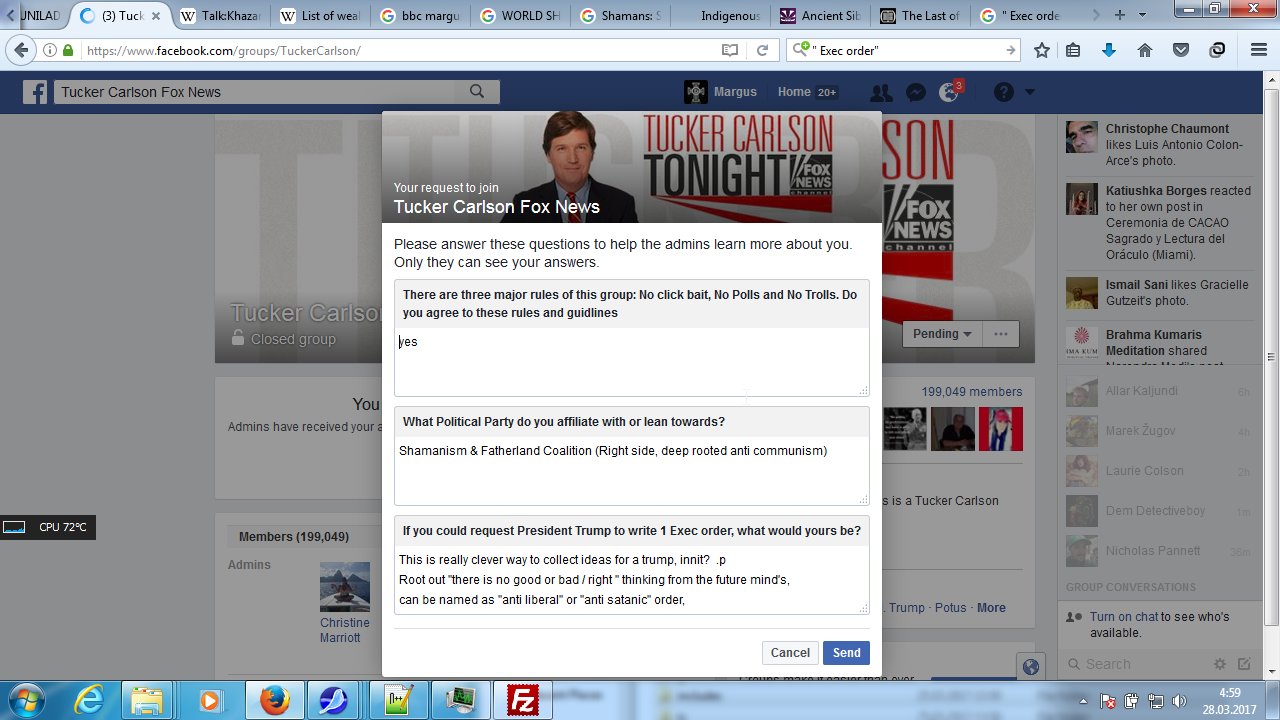Open the list all tabs dropdown
1280x720 pixels.
point(1144,15)
